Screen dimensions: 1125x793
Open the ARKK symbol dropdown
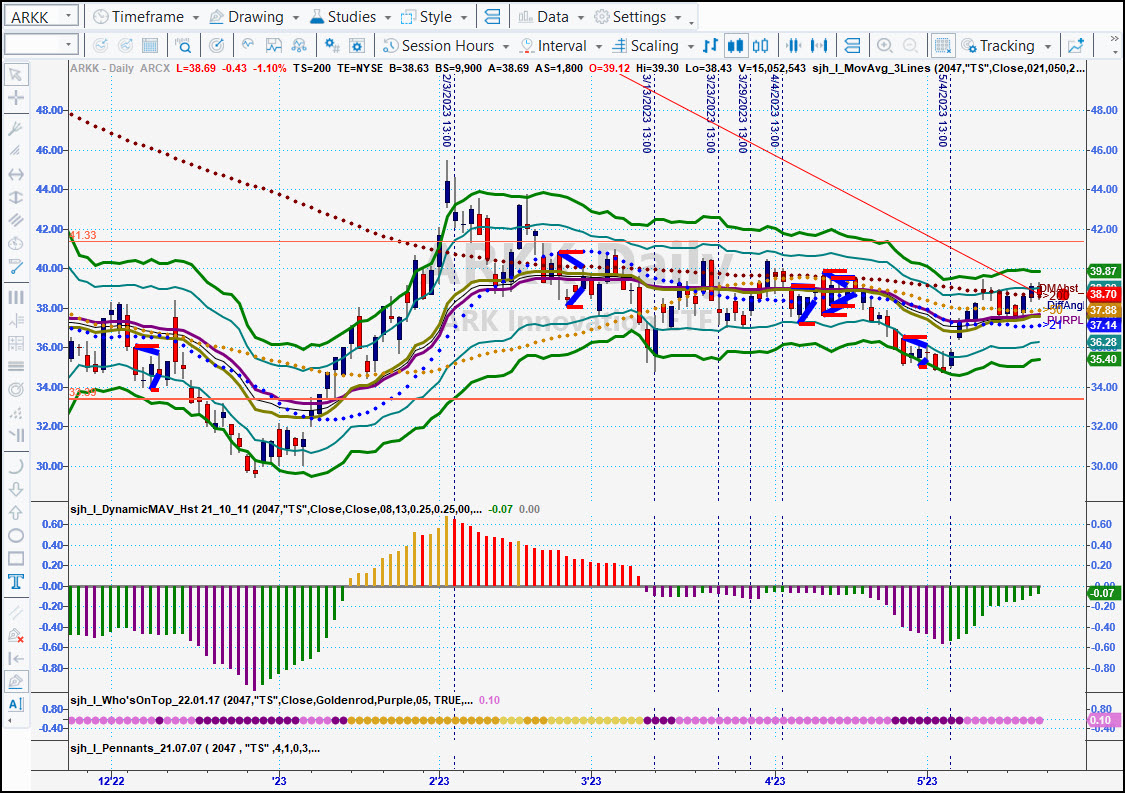coord(69,17)
